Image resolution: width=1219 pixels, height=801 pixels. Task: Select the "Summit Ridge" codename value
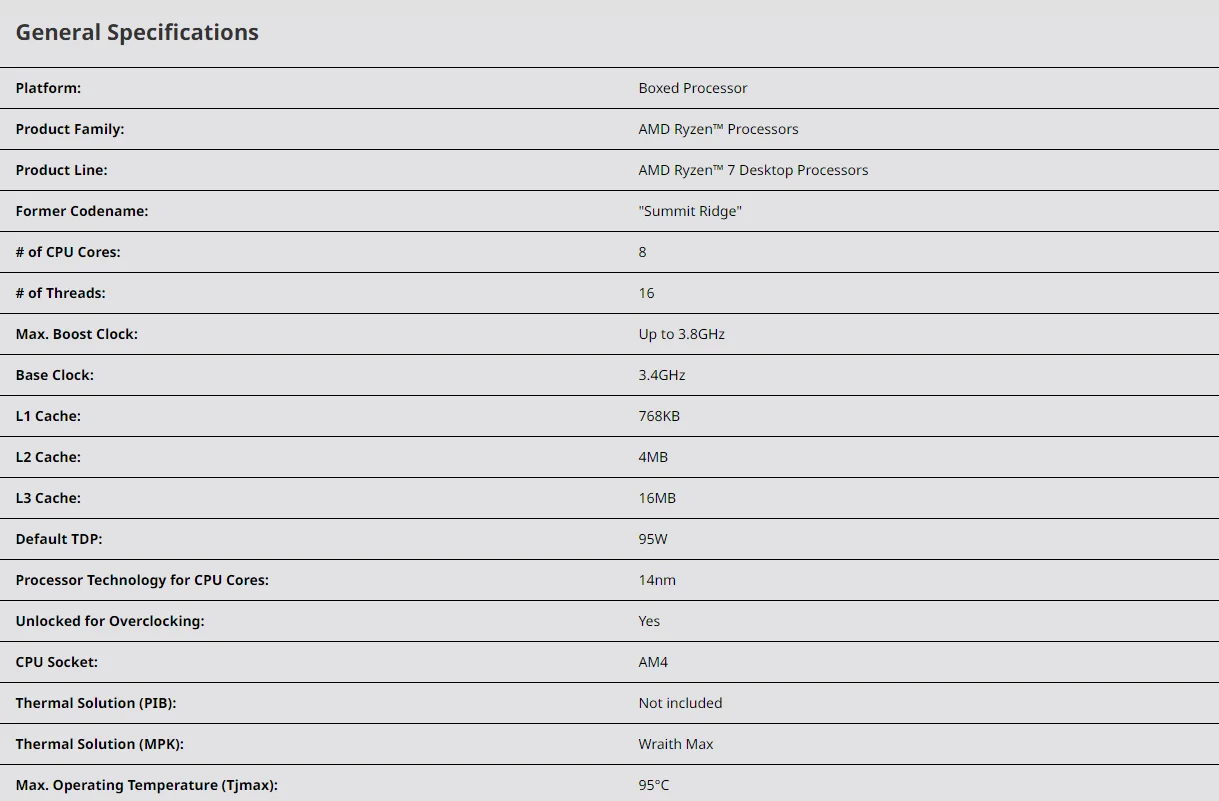[x=690, y=211]
